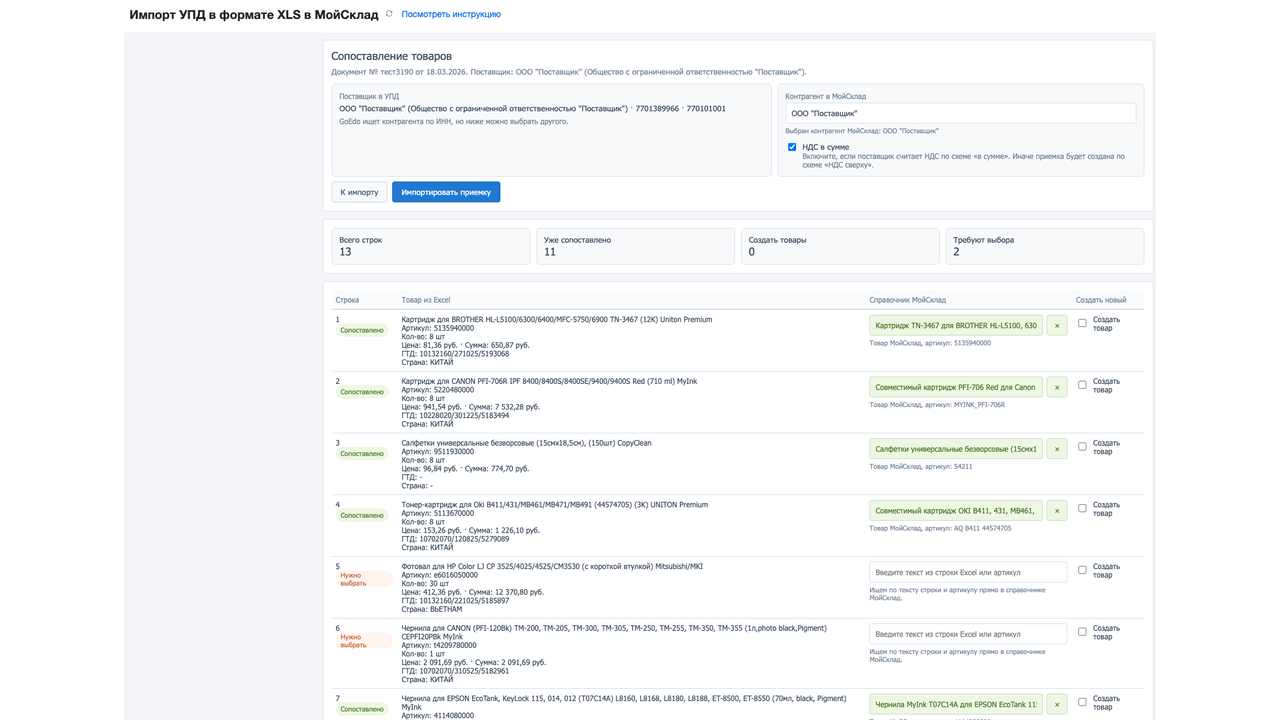Open the matched Салфетки универсальные product field

pos(955,449)
